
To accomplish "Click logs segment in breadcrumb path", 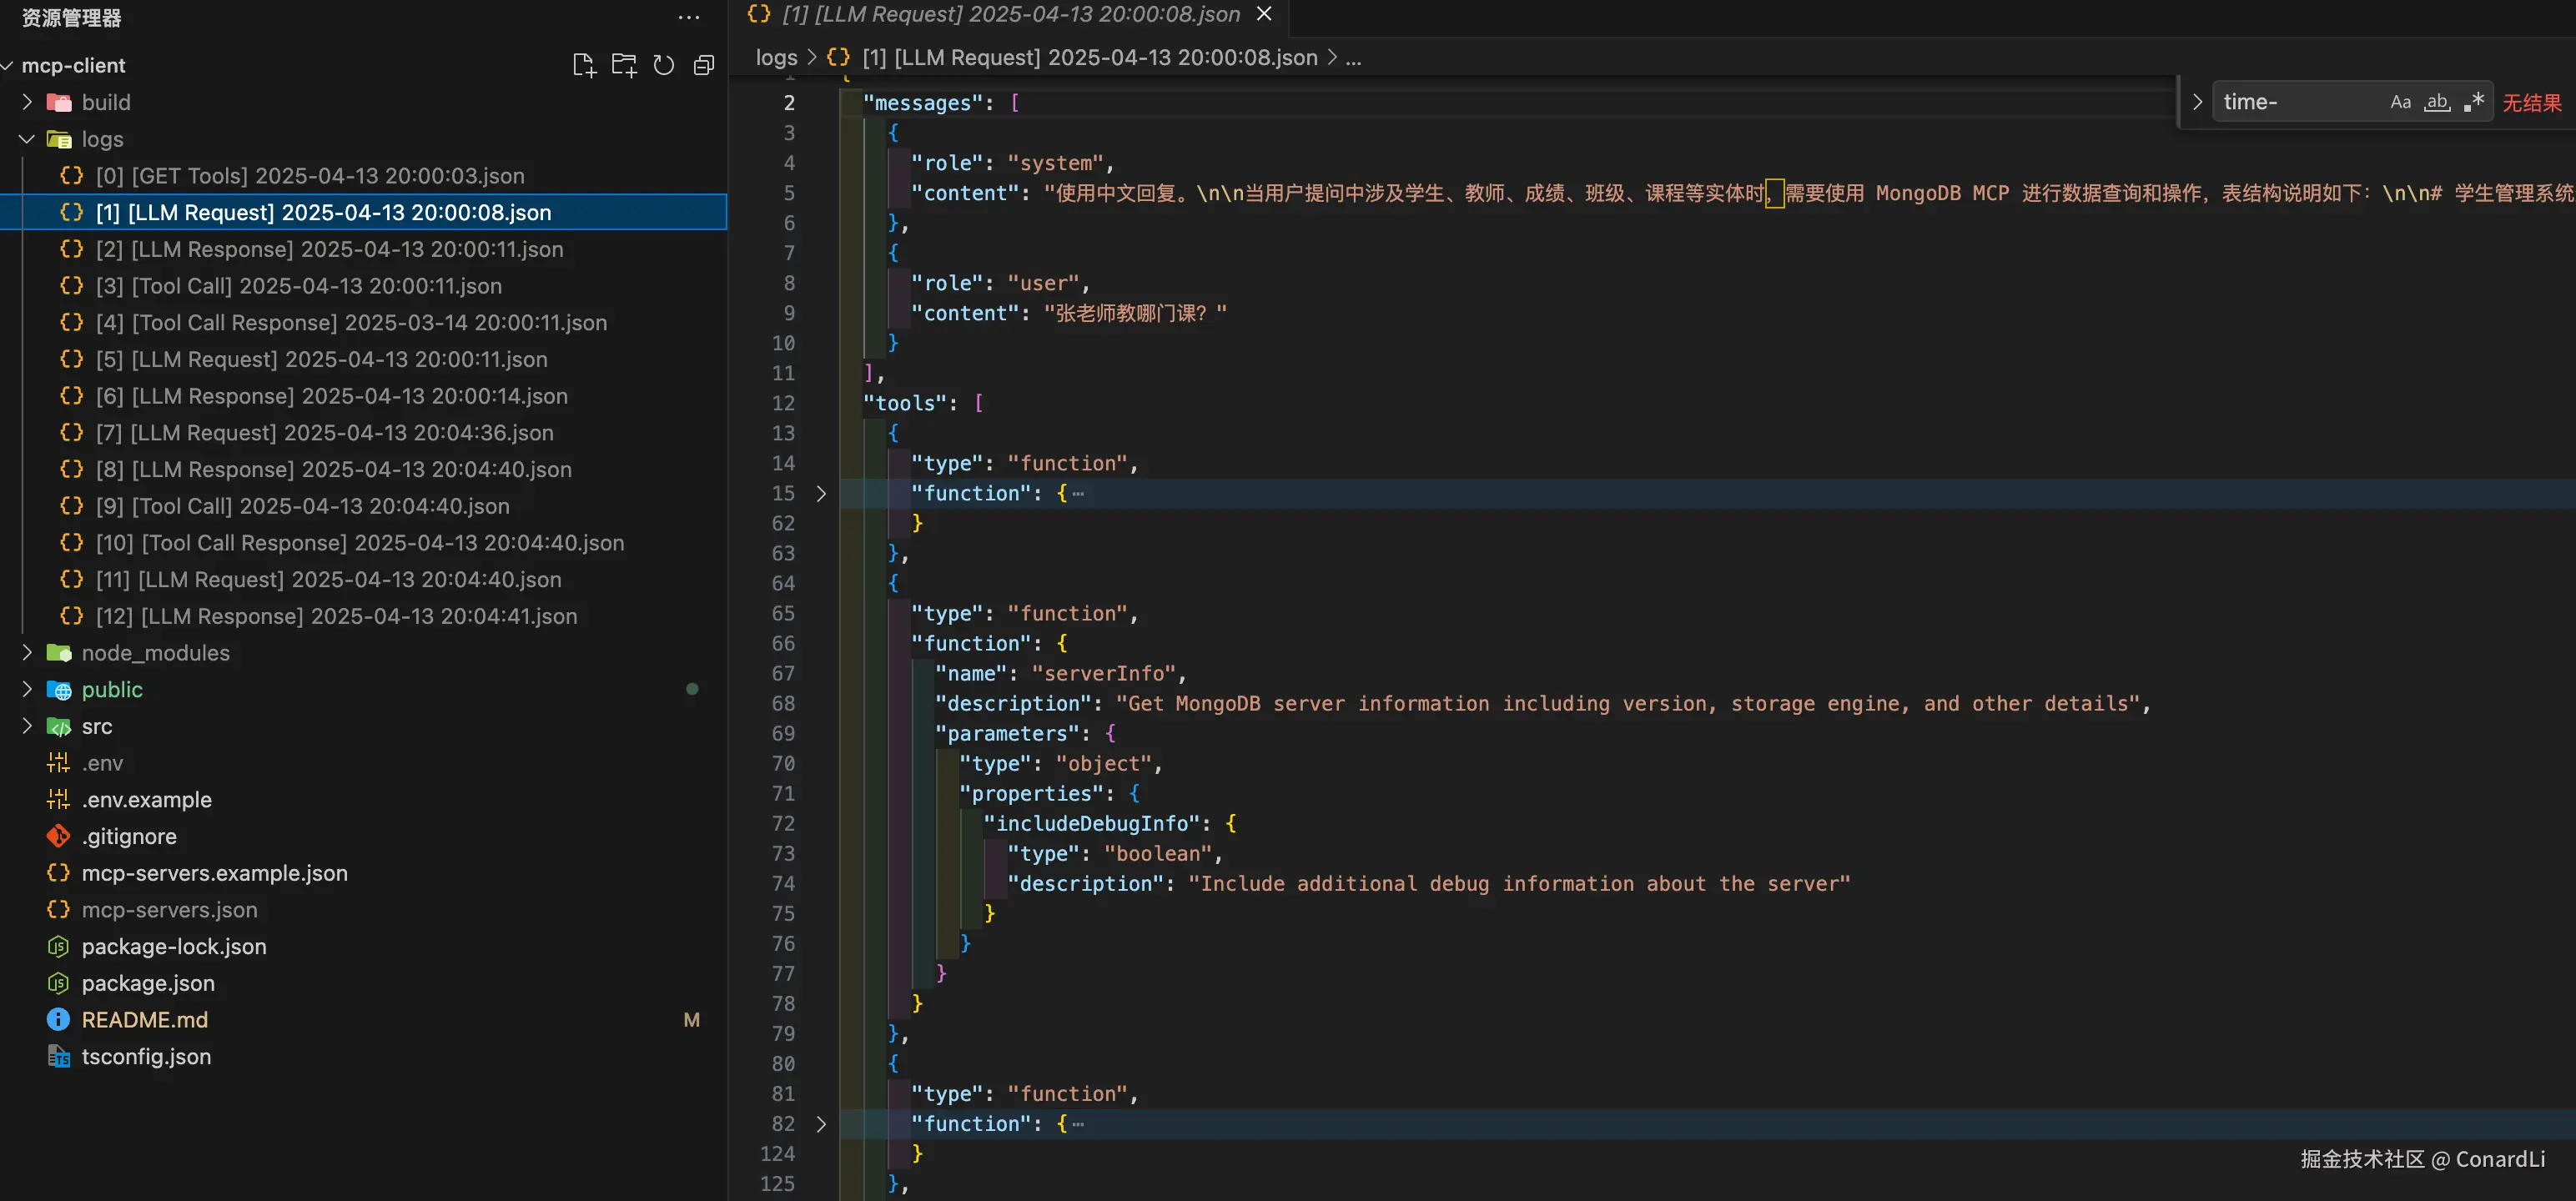I will pos(776,57).
